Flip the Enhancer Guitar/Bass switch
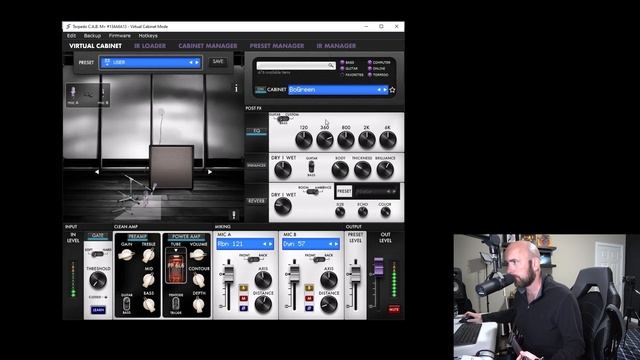The height and width of the screenshot is (360, 640). [x=311, y=167]
